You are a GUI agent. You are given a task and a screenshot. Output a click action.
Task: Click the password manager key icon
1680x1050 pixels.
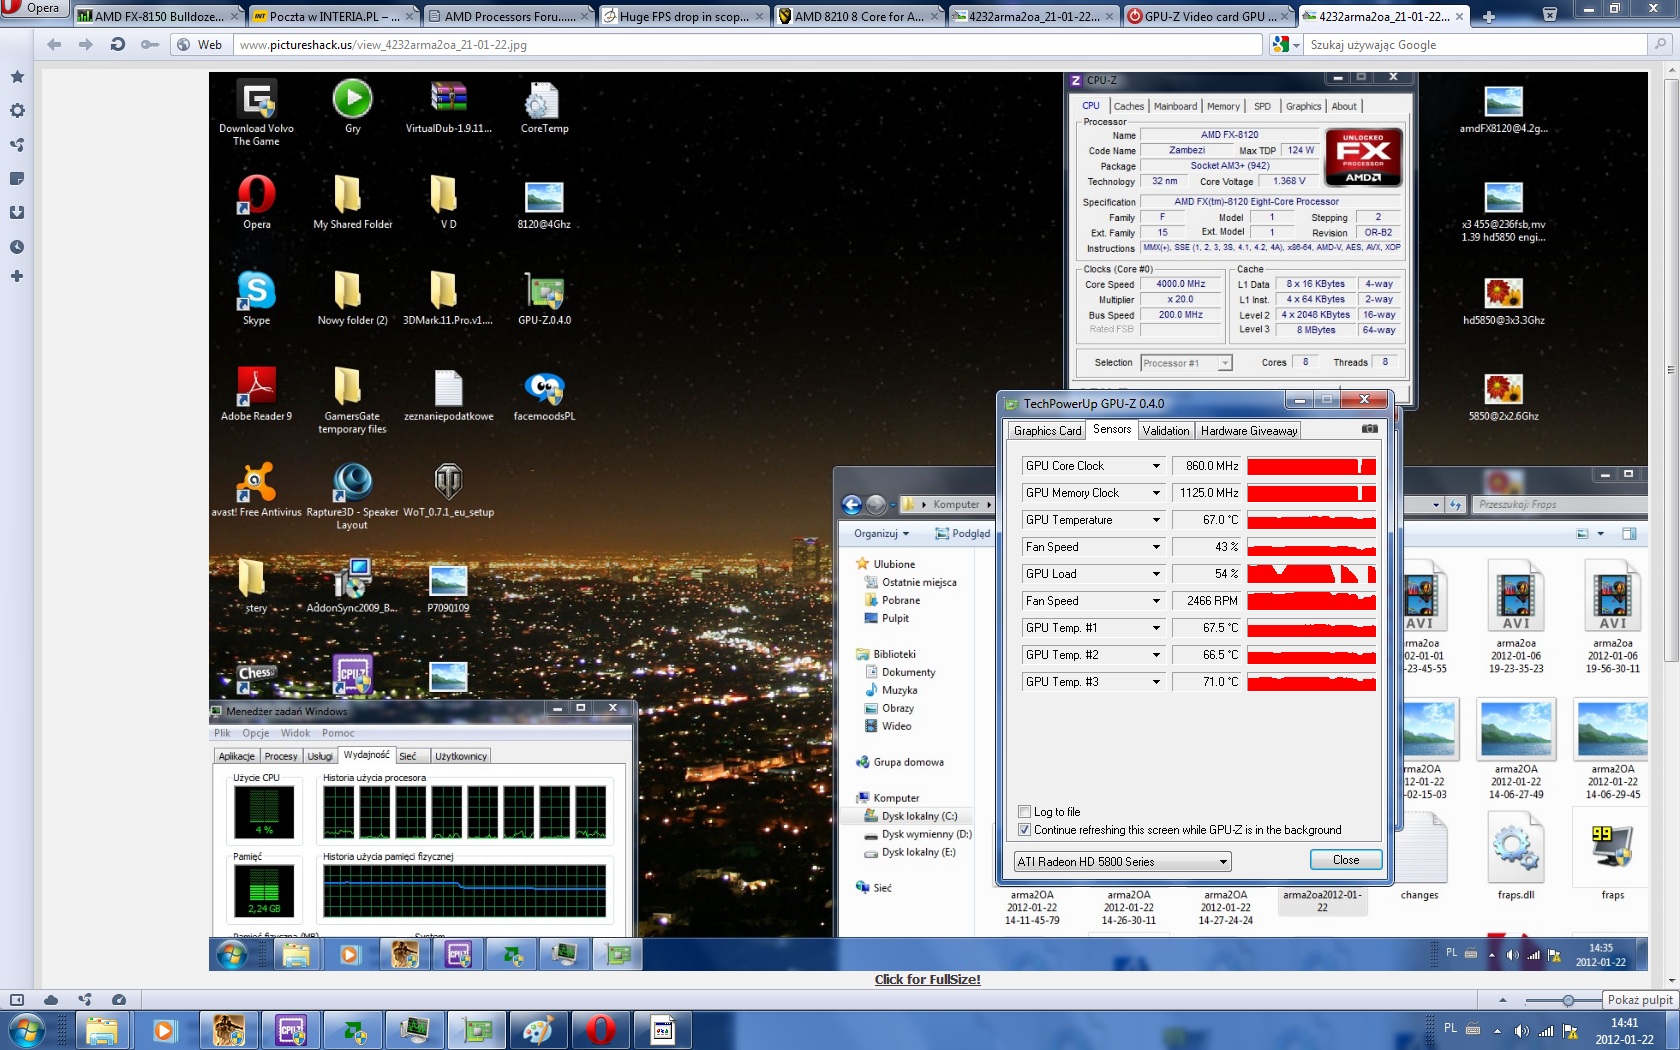(150, 44)
